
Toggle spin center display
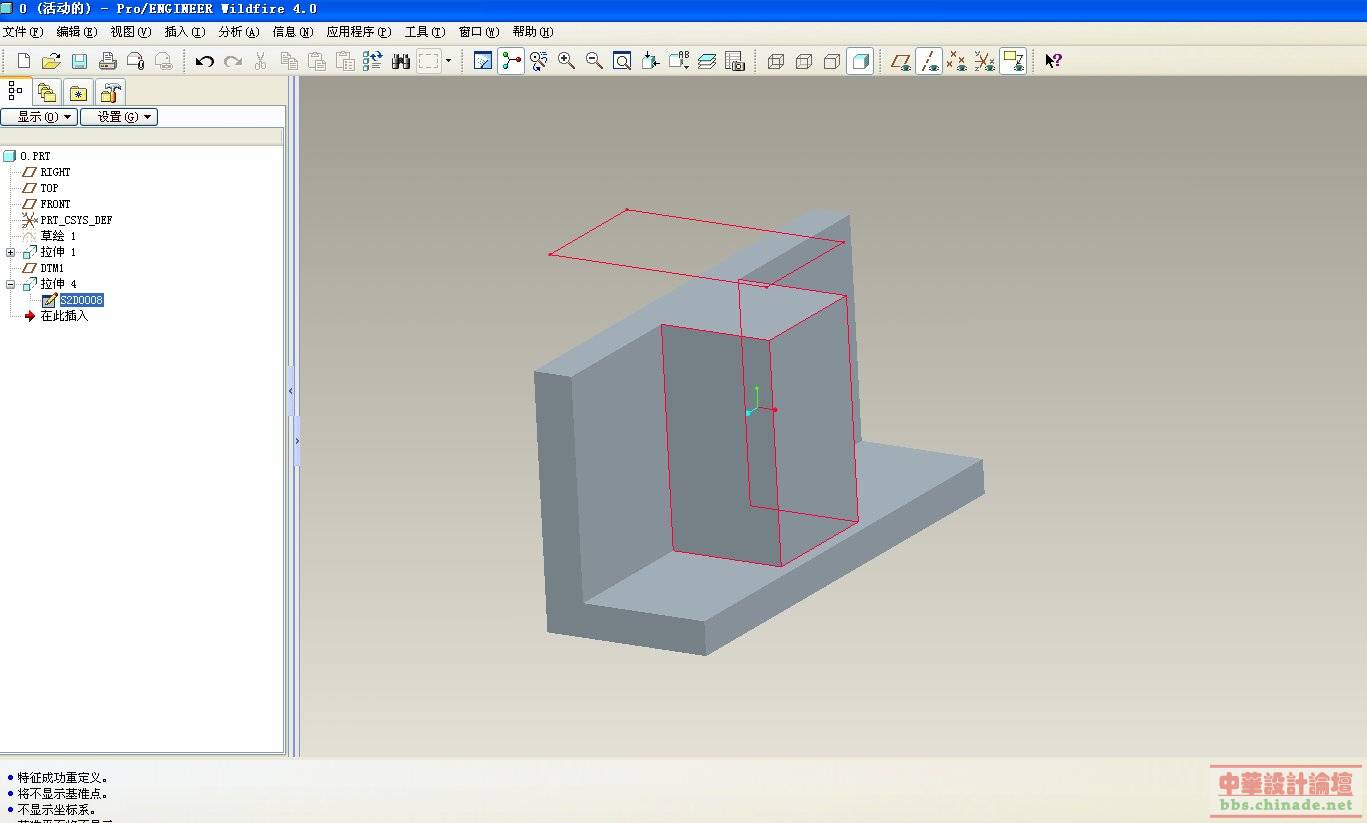(511, 61)
